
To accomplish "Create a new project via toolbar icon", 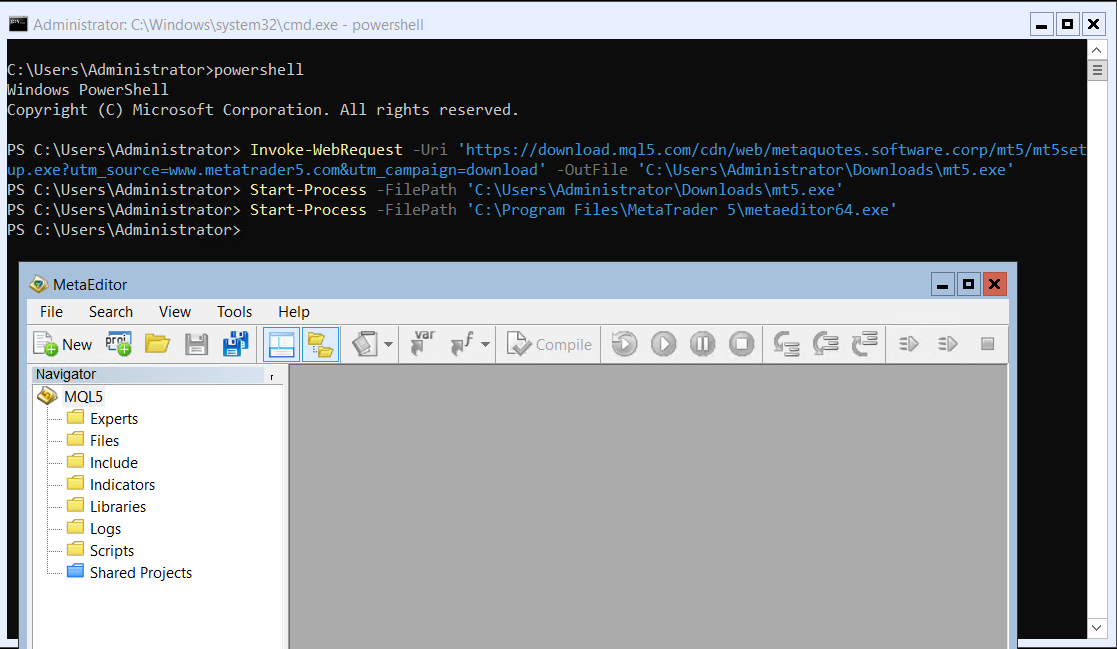I will tap(118, 344).
